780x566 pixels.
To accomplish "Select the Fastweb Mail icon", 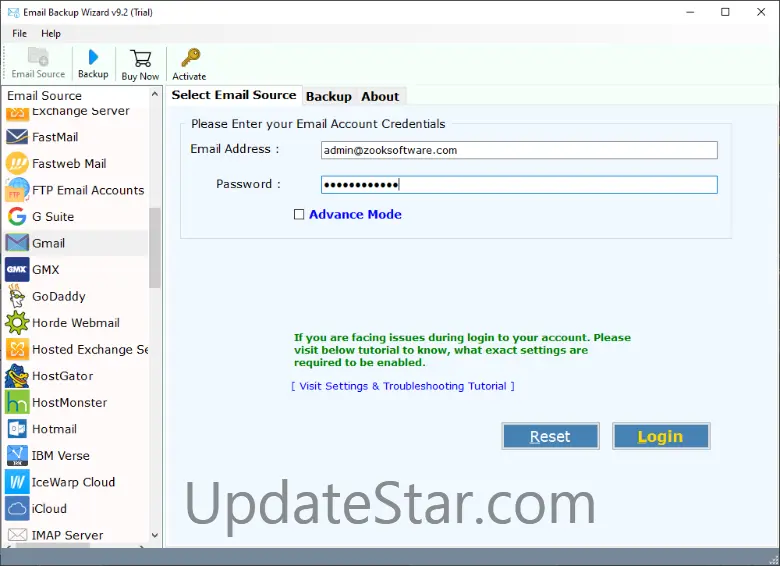I will click(x=17, y=163).
